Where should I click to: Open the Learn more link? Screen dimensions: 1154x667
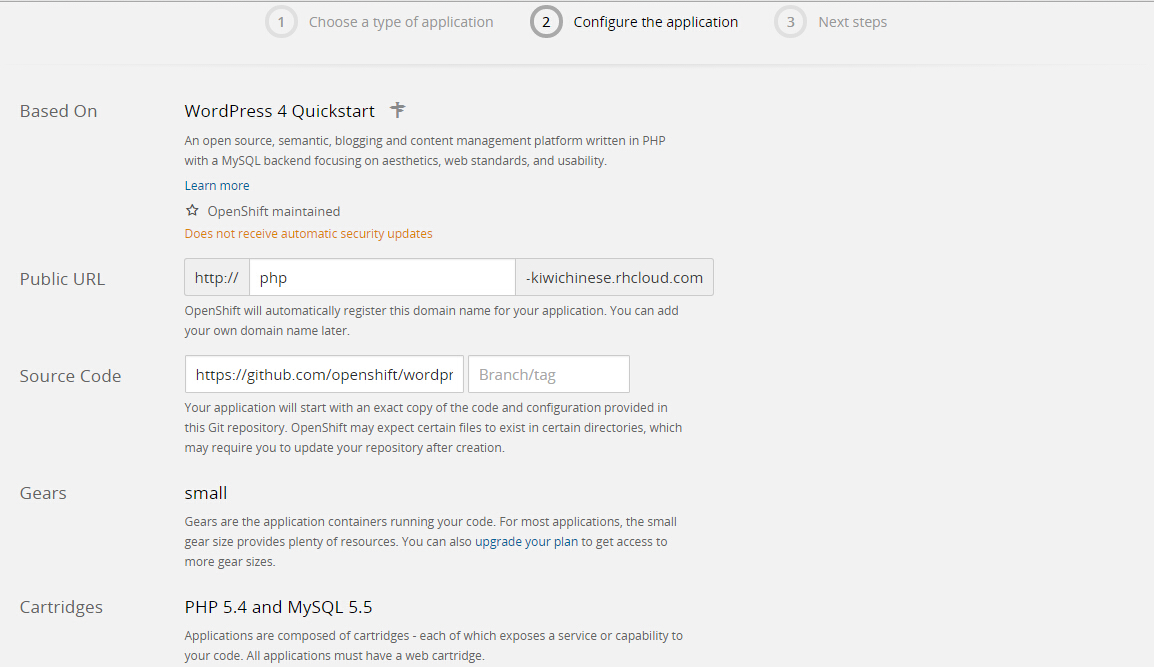[217, 186]
